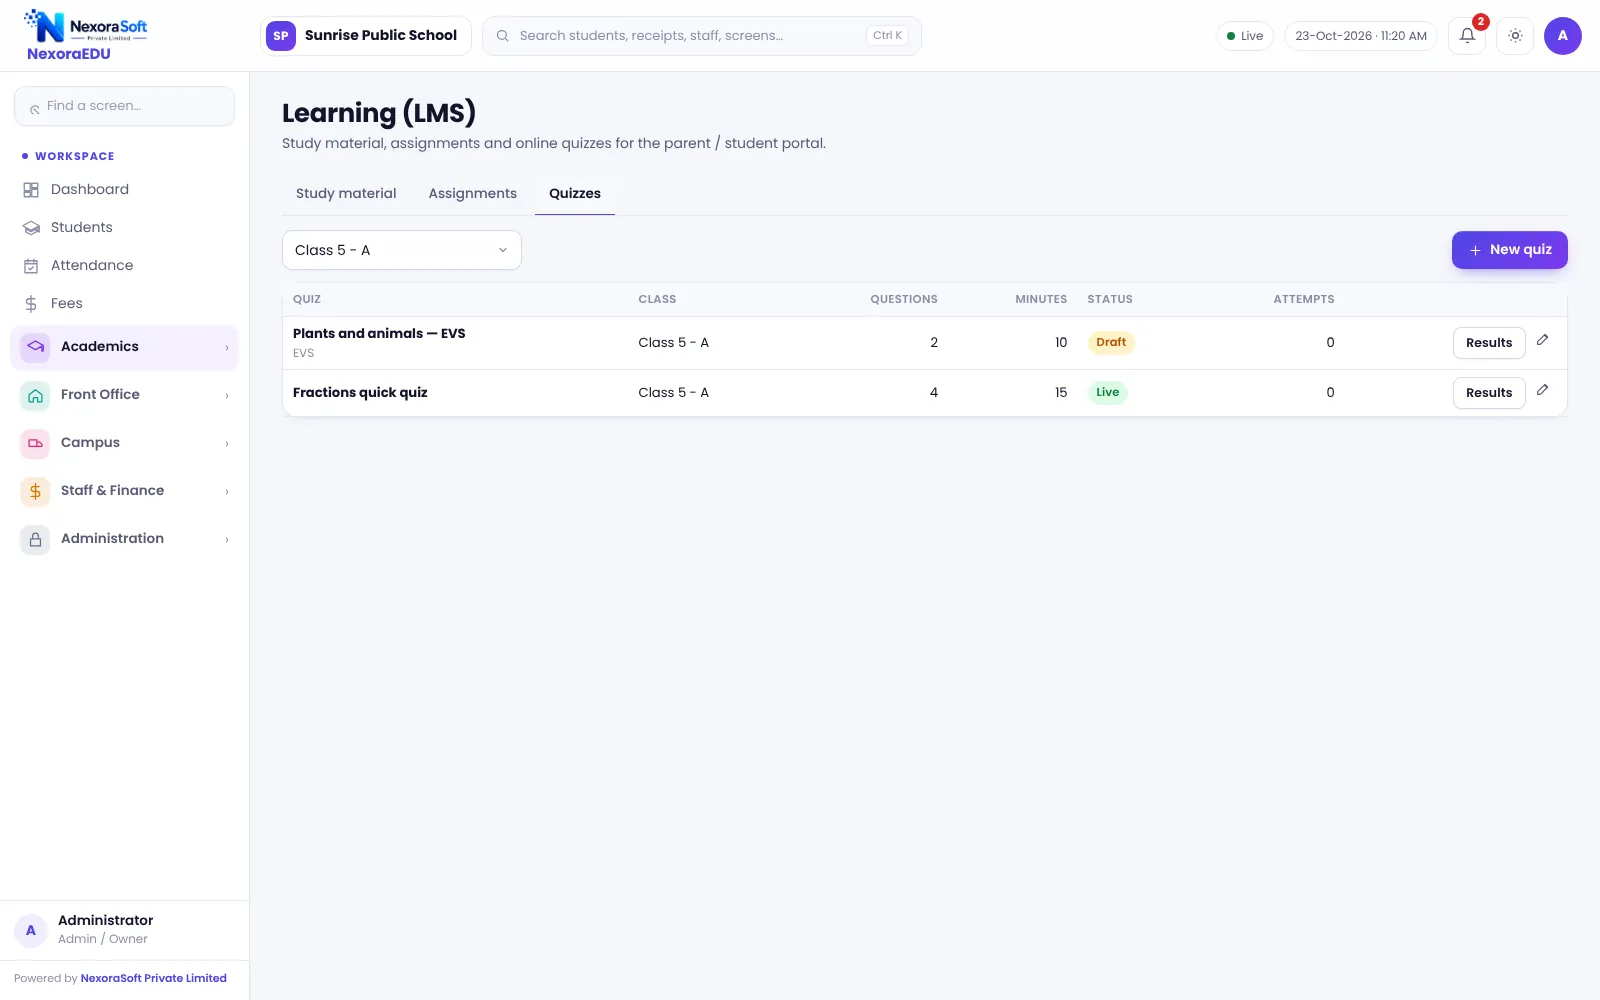This screenshot has width=1600, height=1000.
Task: Click the Ctrl K shortcut hint
Action: 888,36
